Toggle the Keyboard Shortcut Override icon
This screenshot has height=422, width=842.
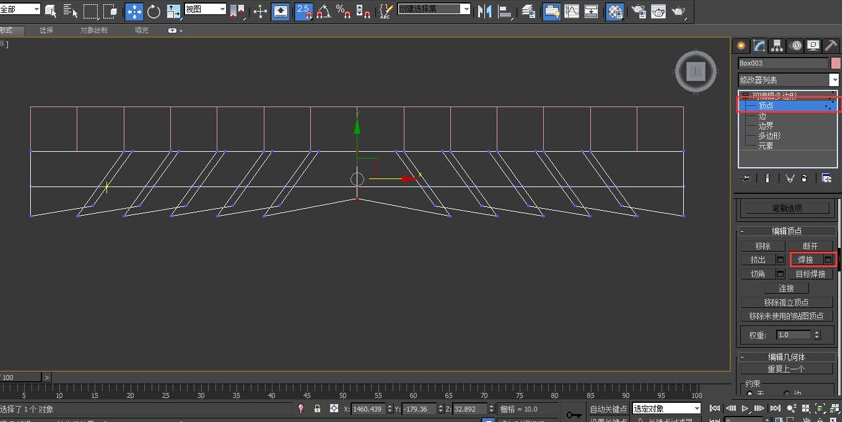(281, 11)
